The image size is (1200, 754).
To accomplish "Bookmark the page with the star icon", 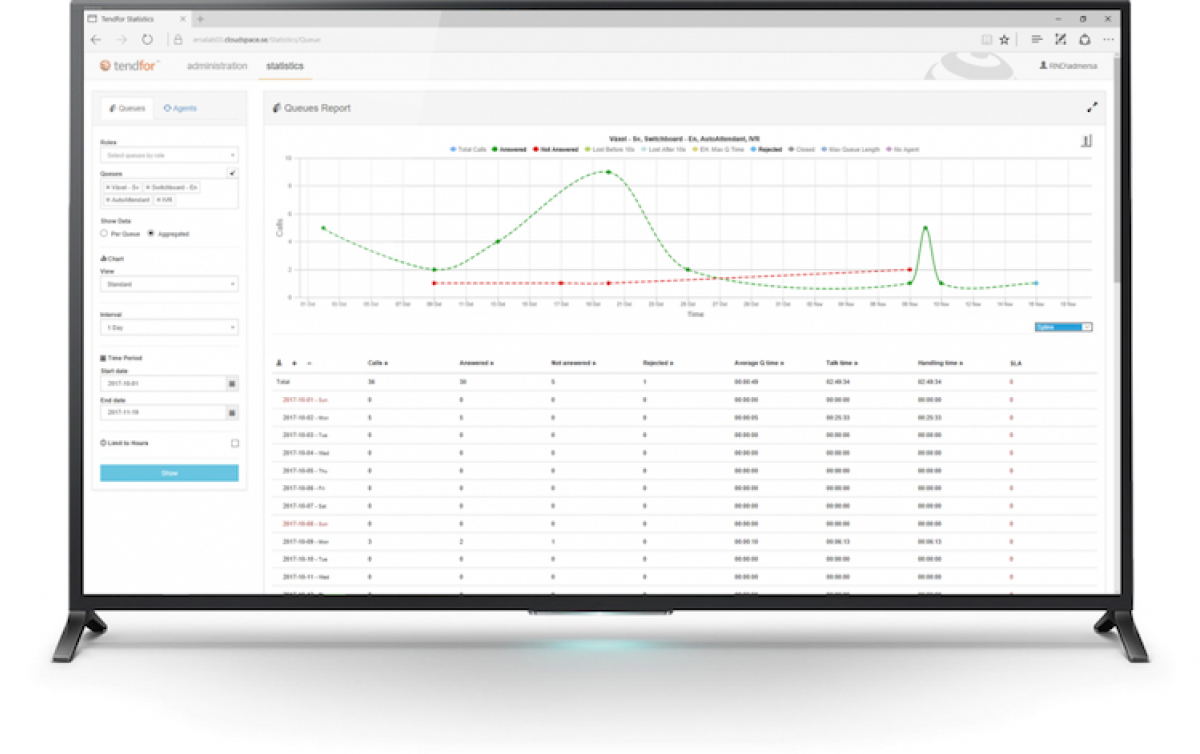I will [1004, 39].
